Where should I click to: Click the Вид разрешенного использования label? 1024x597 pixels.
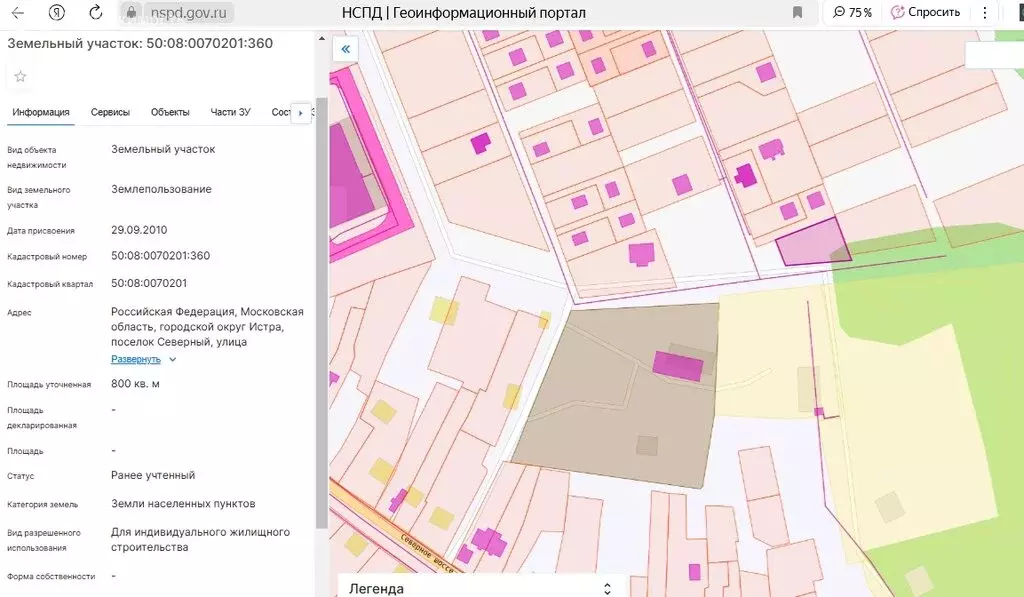pyautogui.click(x=44, y=540)
